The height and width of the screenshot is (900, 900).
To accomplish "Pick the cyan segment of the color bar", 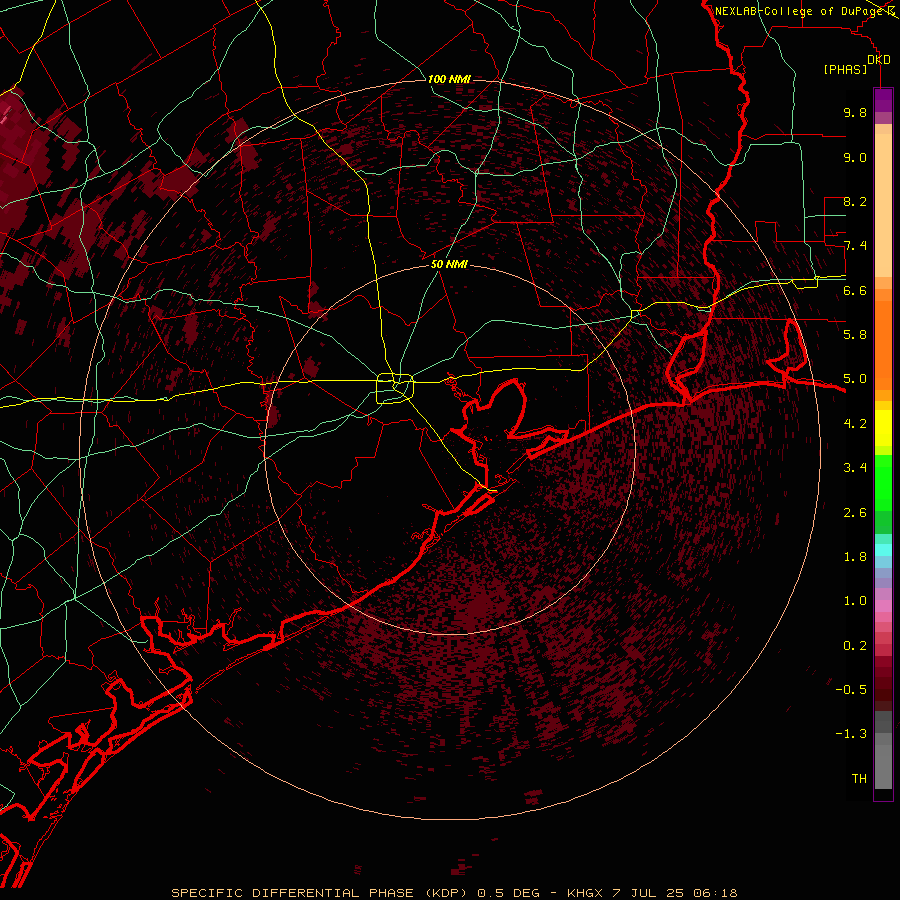I will click(x=883, y=550).
